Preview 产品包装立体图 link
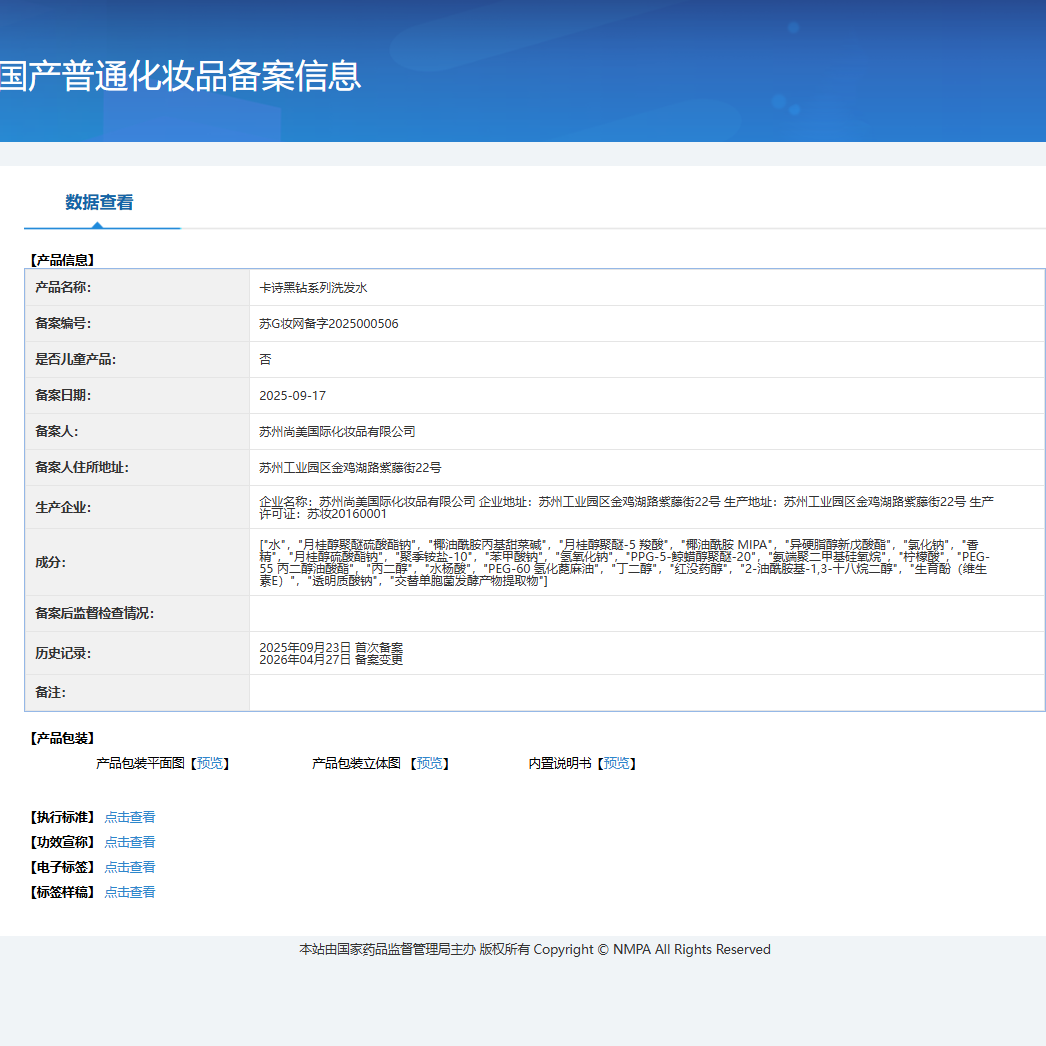This screenshot has width=1046, height=1046. (430, 763)
